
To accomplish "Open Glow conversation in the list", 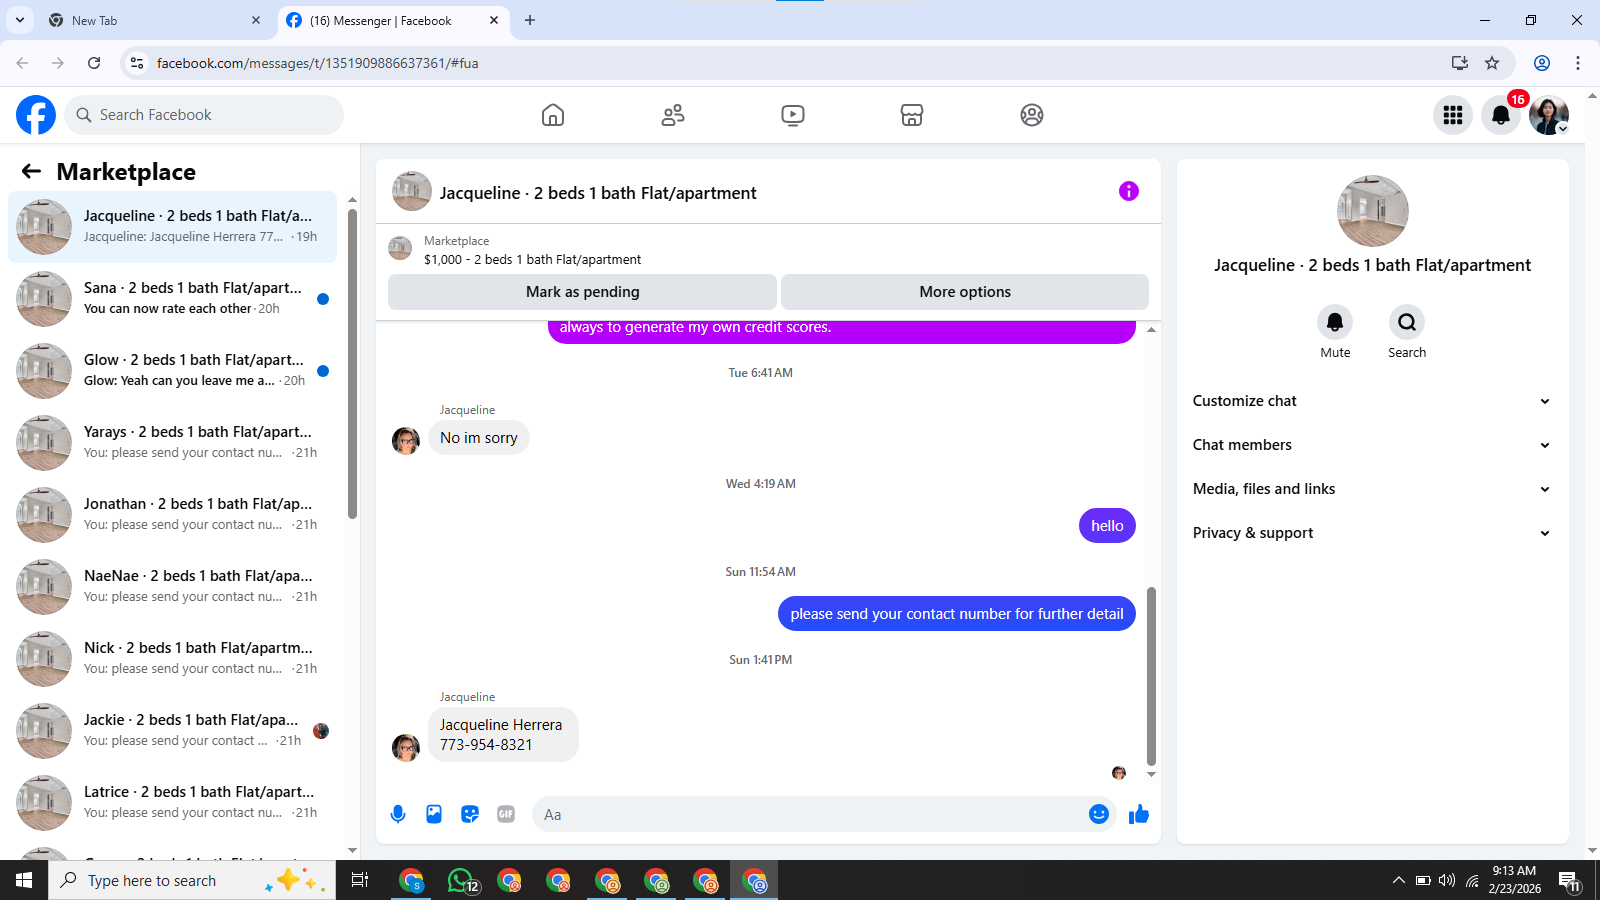I will (x=172, y=370).
